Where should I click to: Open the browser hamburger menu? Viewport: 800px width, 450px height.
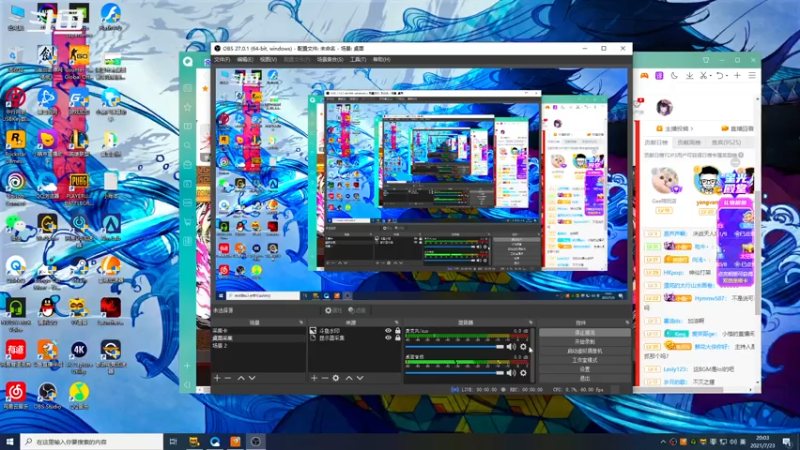tap(752, 76)
